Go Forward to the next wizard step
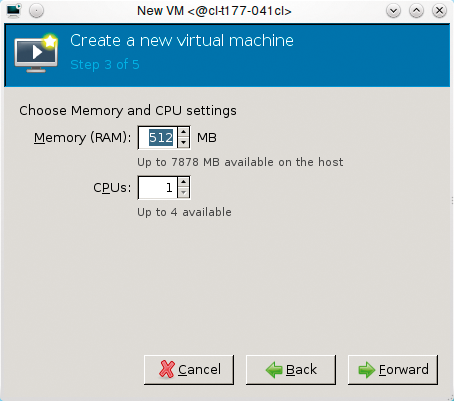The height and width of the screenshot is (401, 454). point(393,370)
